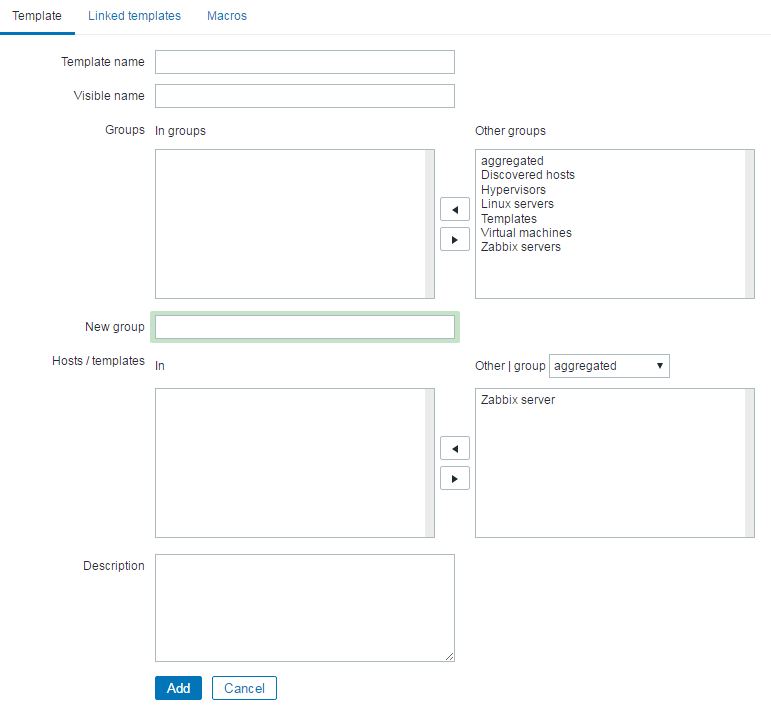Click the Other groups list scrollbar
This screenshot has height=711, width=771.
[x=749, y=224]
